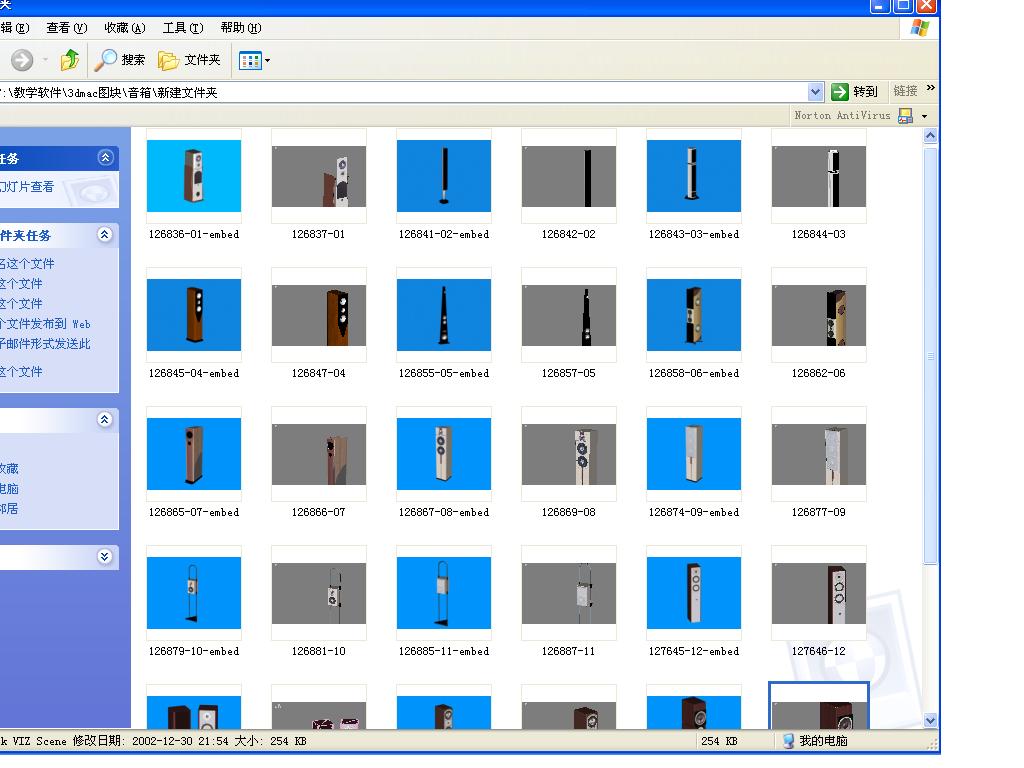Screen dimensions: 1024x768
Task: Click the scrollbar up arrow
Action: (931, 135)
